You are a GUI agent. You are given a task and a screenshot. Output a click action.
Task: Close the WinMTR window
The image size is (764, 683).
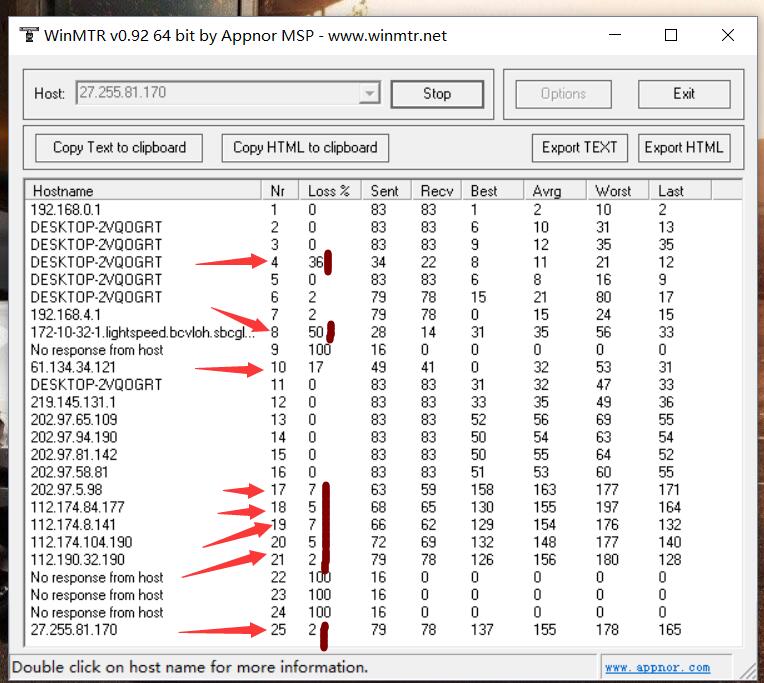[x=728, y=35]
